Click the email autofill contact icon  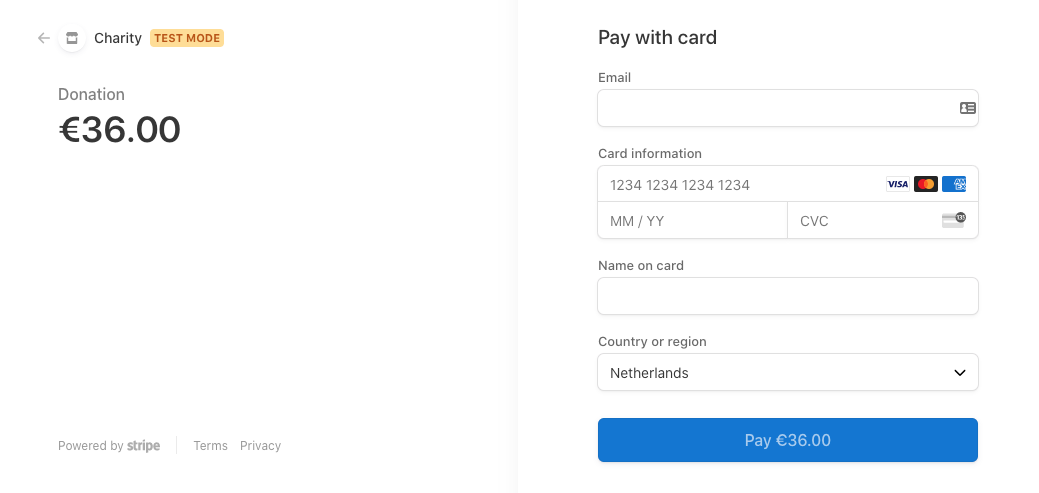(967, 108)
